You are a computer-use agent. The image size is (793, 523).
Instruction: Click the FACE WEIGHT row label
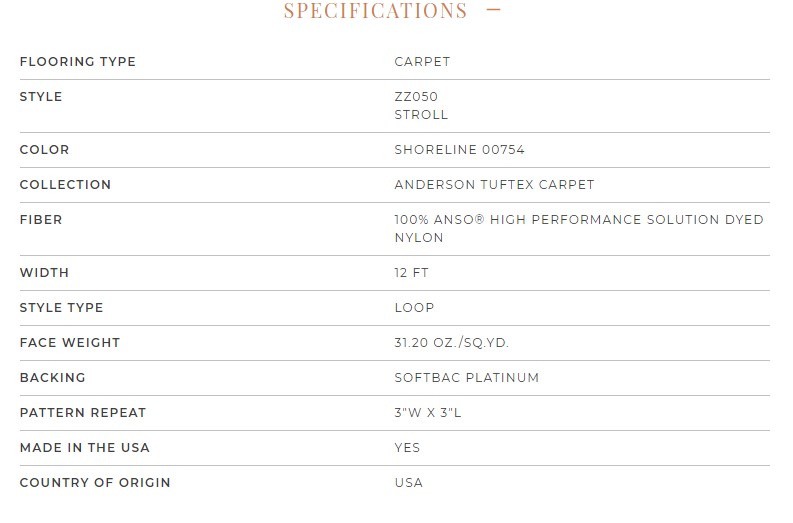point(70,343)
